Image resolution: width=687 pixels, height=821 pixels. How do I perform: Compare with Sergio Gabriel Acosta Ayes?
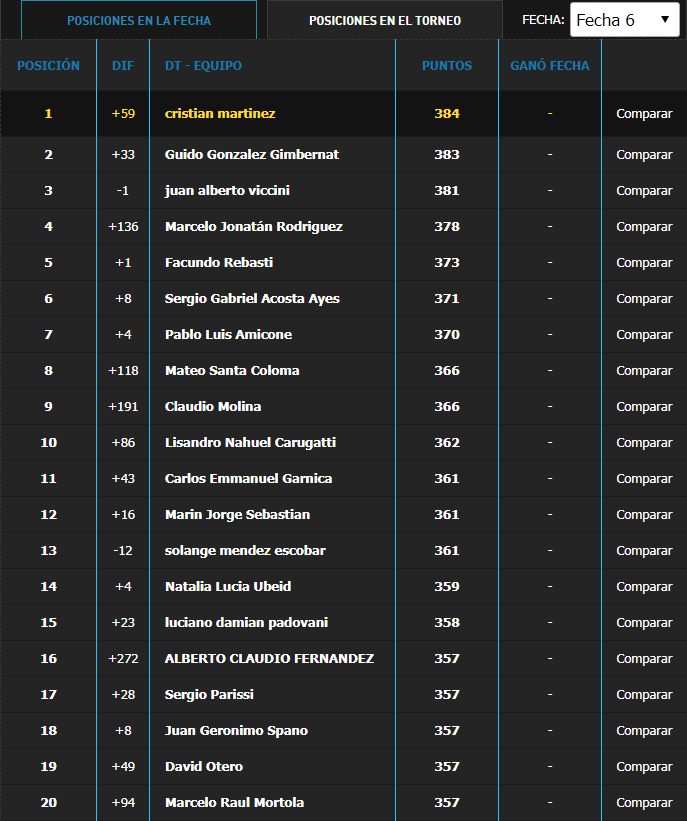644,298
